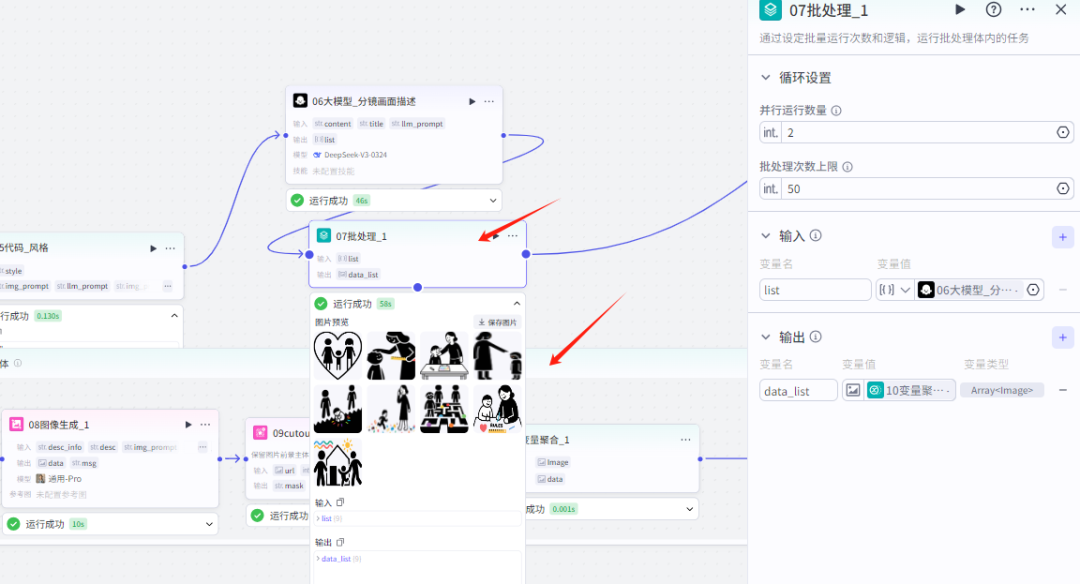Click the heart-shaped family image thumbnail
The height and width of the screenshot is (584, 1080).
click(x=338, y=355)
